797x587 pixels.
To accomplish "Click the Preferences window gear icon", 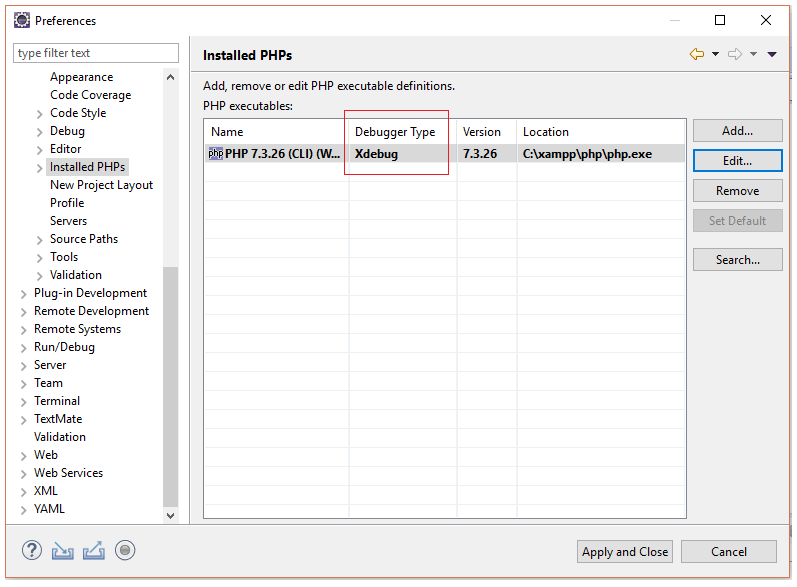I will coord(22,20).
